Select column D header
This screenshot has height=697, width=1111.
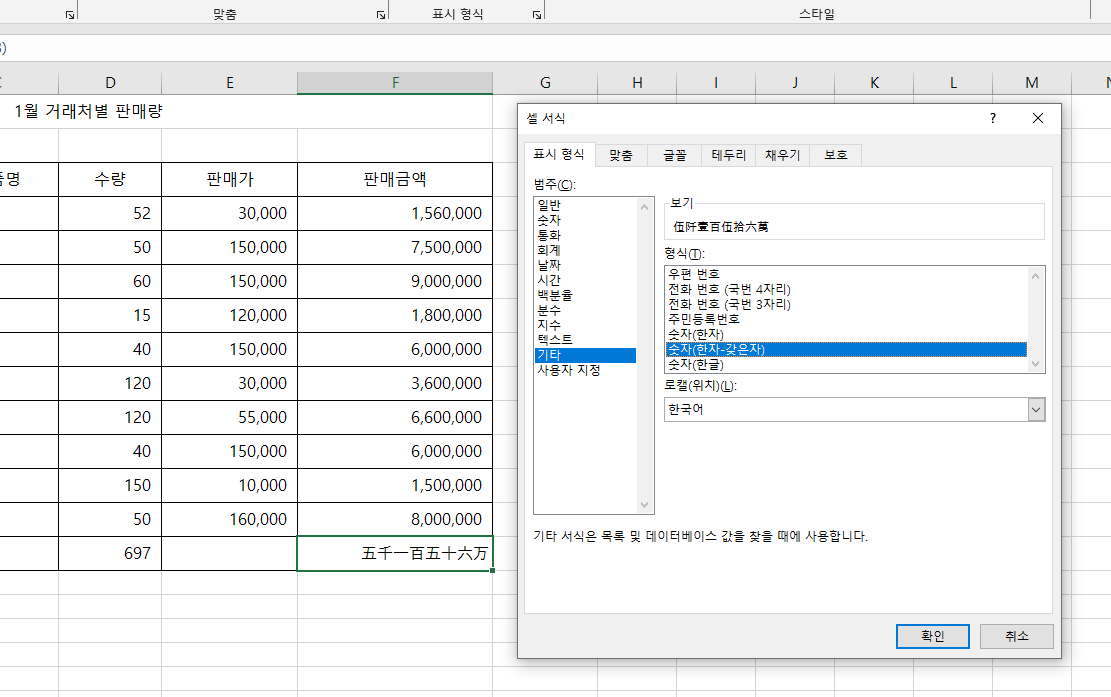point(110,83)
